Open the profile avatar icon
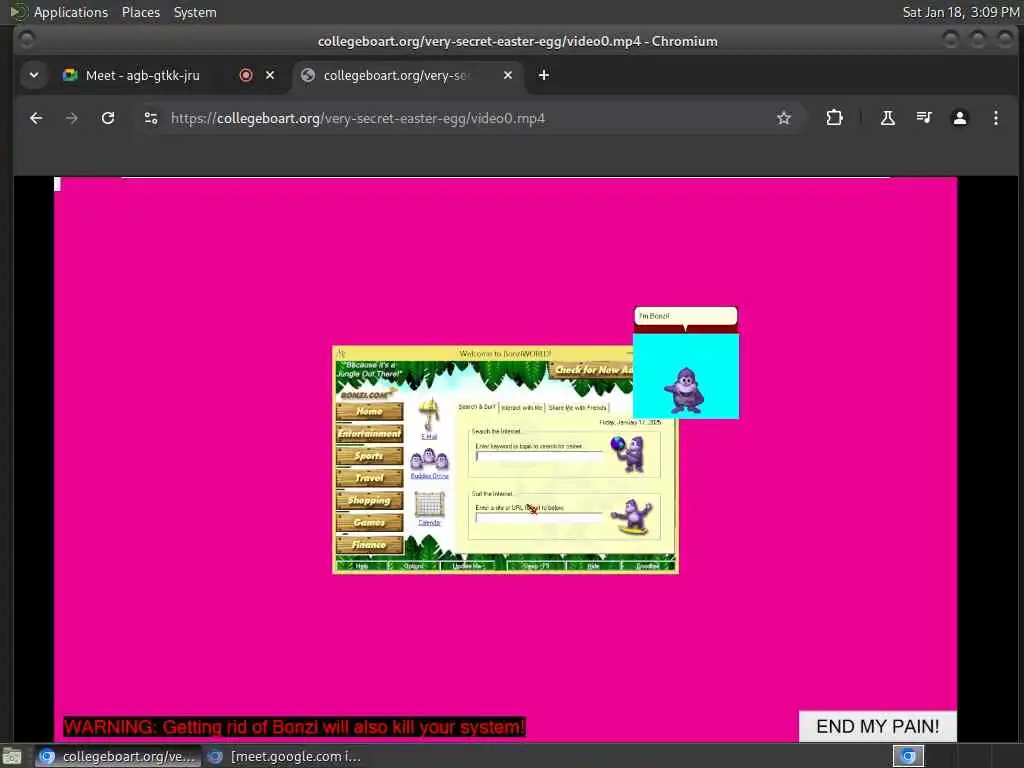The height and width of the screenshot is (768, 1024). tap(959, 118)
